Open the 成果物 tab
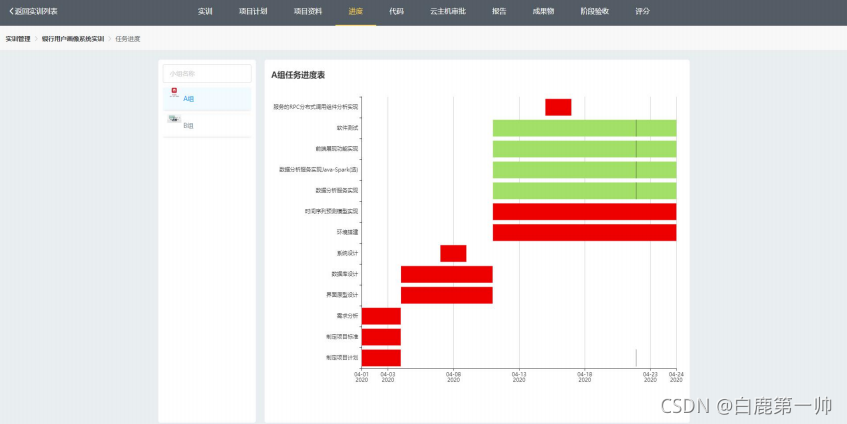Viewport: 847px width, 424px height. click(x=543, y=11)
